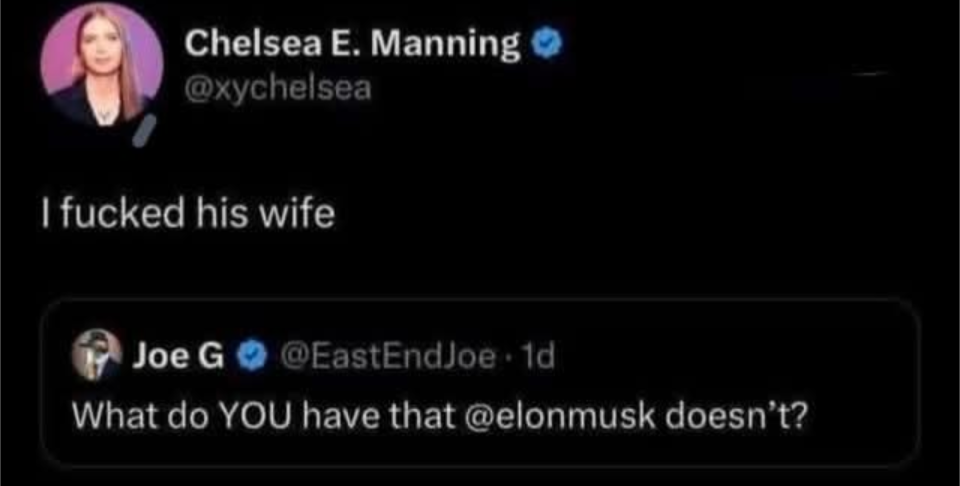Click the word 'that' before the mention
This screenshot has width=960, height=486.
[x=423, y=413]
